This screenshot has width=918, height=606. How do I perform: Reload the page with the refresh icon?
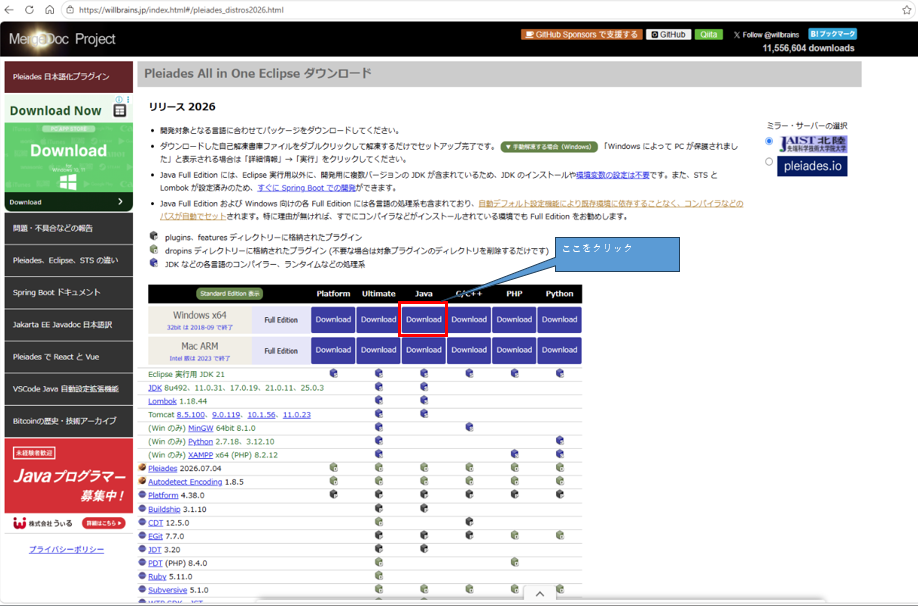29,10
